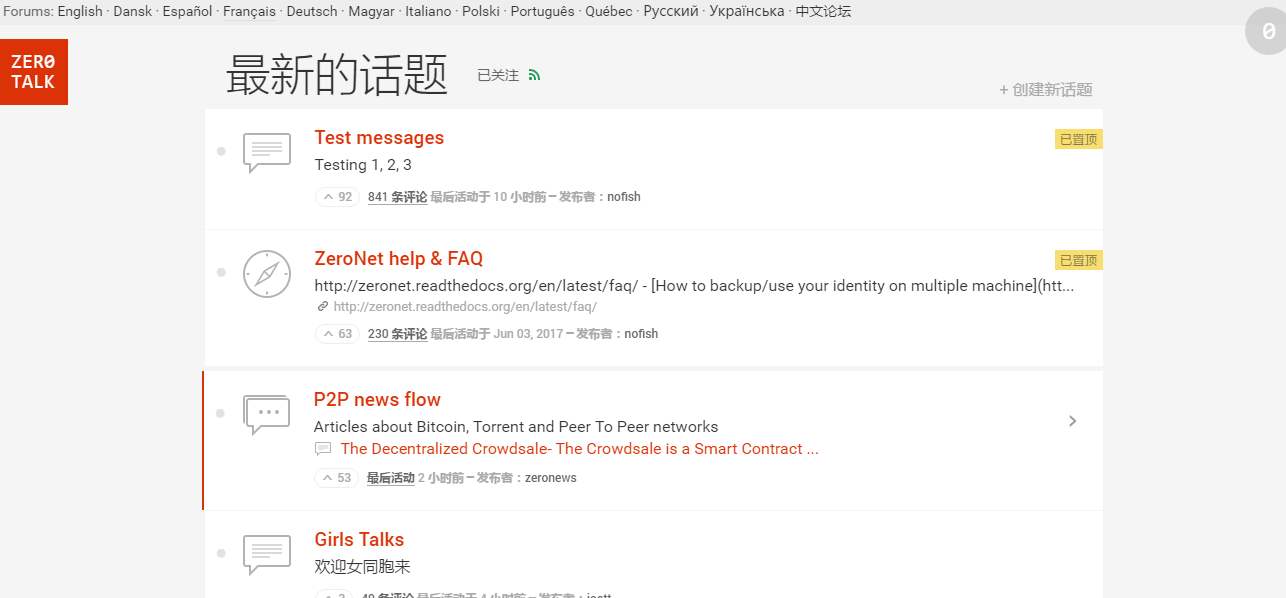The width and height of the screenshot is (1286, 598).
Task: Switch to the Português forum
Action: click(x=543, y=12)
